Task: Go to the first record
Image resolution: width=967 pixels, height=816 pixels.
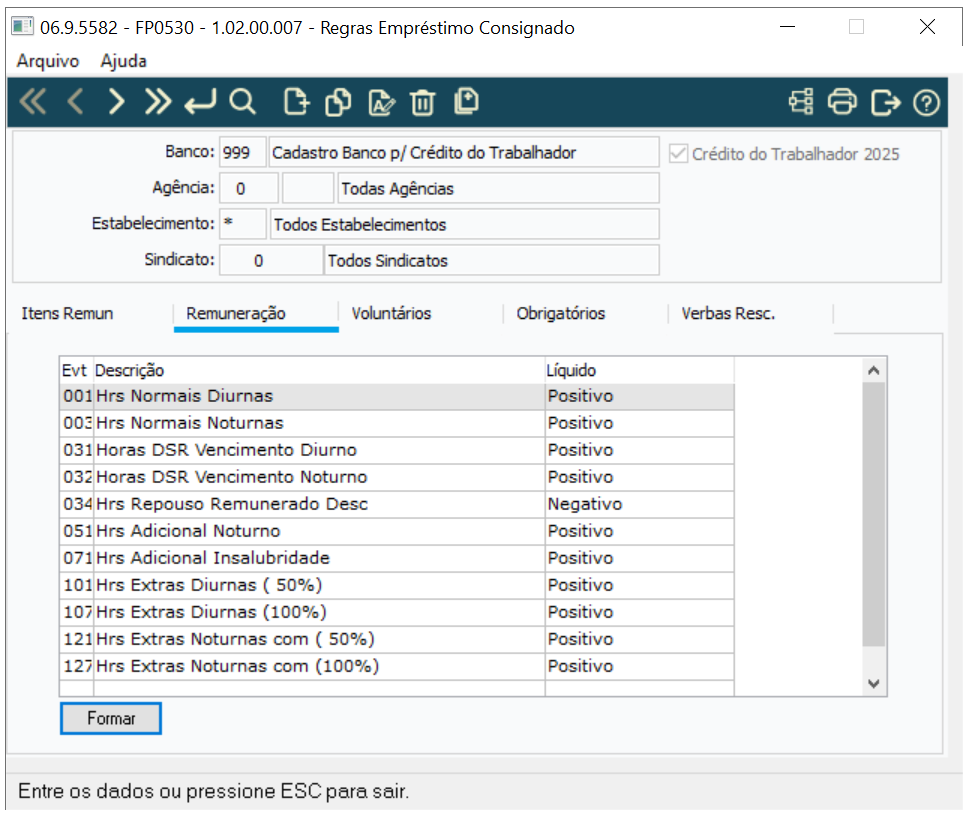Action: click(33, 102)
